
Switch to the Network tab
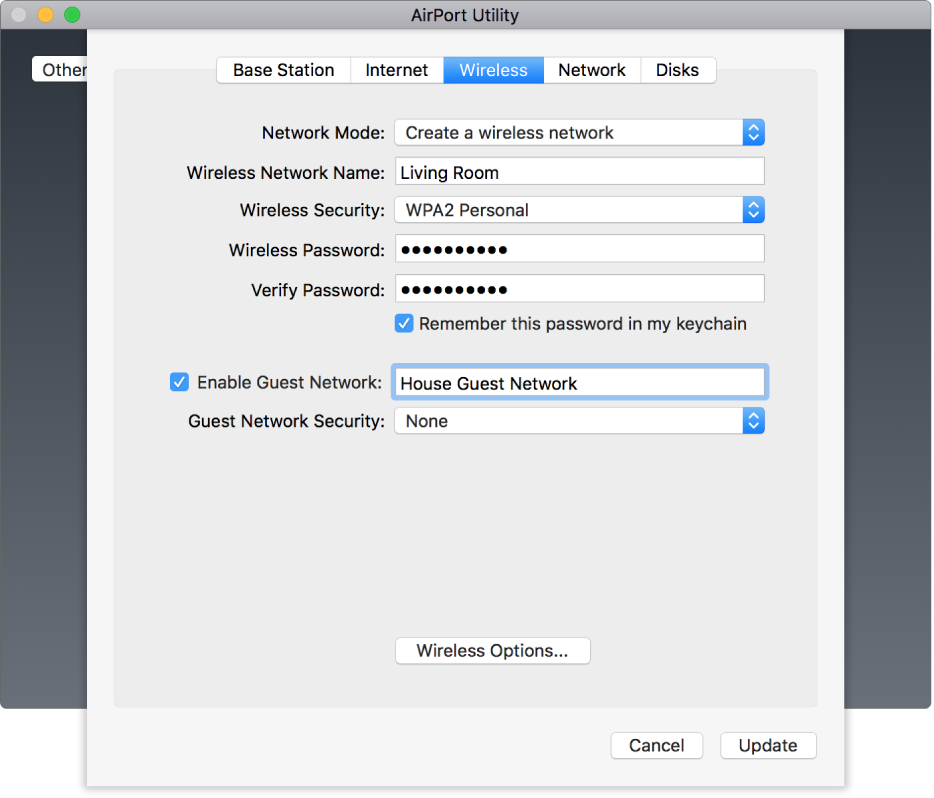[591, 70]
